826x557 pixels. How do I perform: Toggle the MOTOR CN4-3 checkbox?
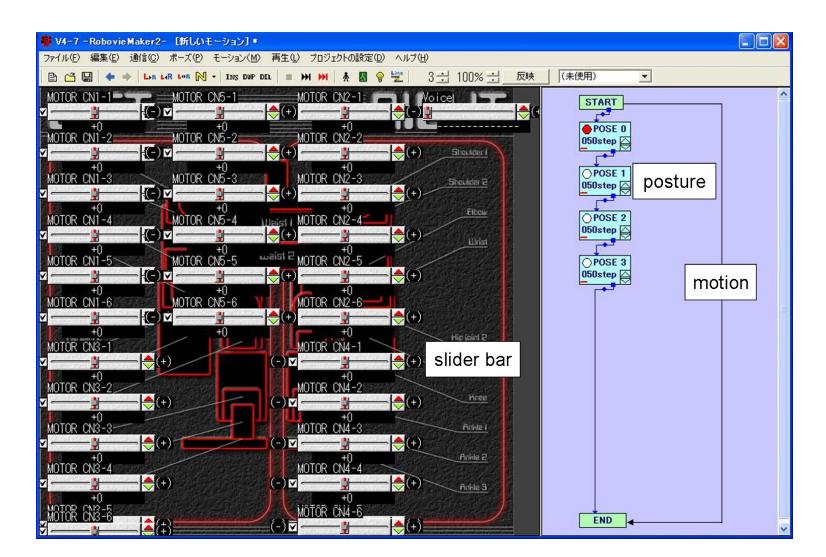click(293, 444)
